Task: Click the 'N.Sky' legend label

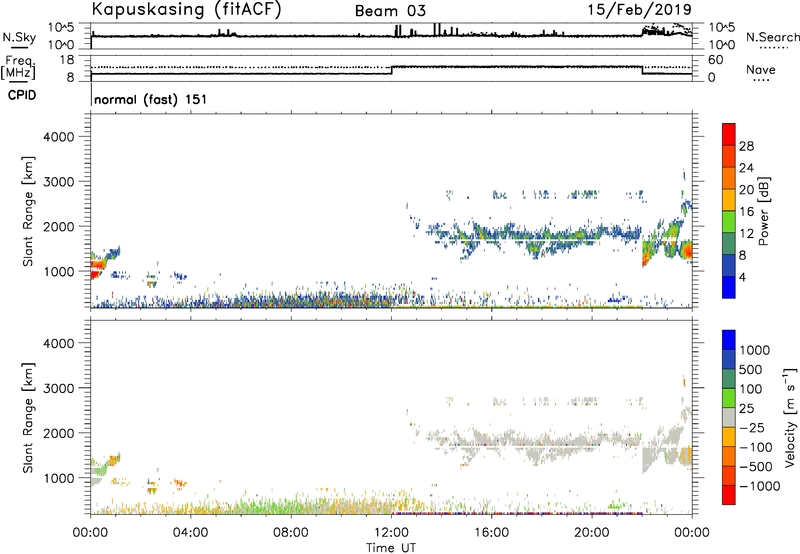Action: coord(19,37)
